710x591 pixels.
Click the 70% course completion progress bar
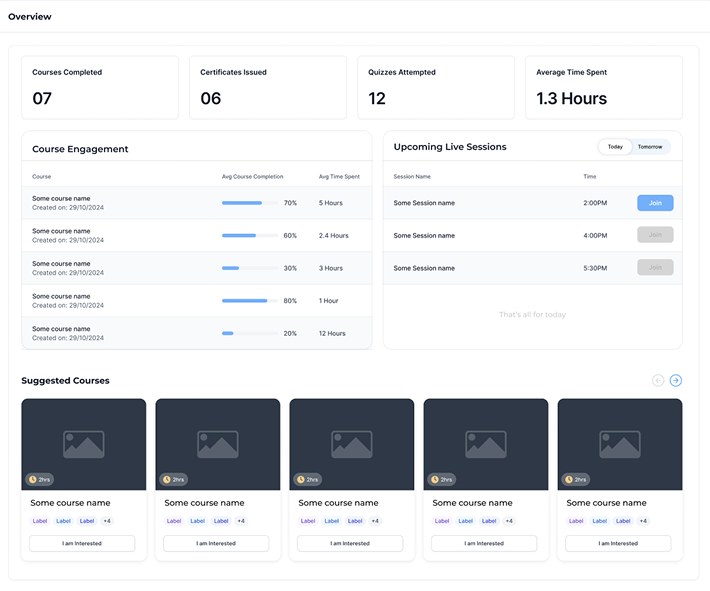[249, 203]
